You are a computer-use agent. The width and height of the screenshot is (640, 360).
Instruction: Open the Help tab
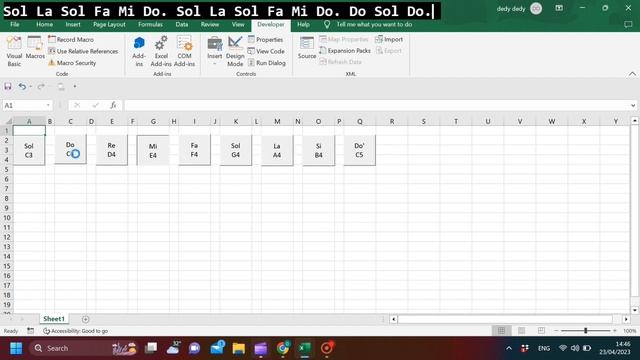coord(303,24)
